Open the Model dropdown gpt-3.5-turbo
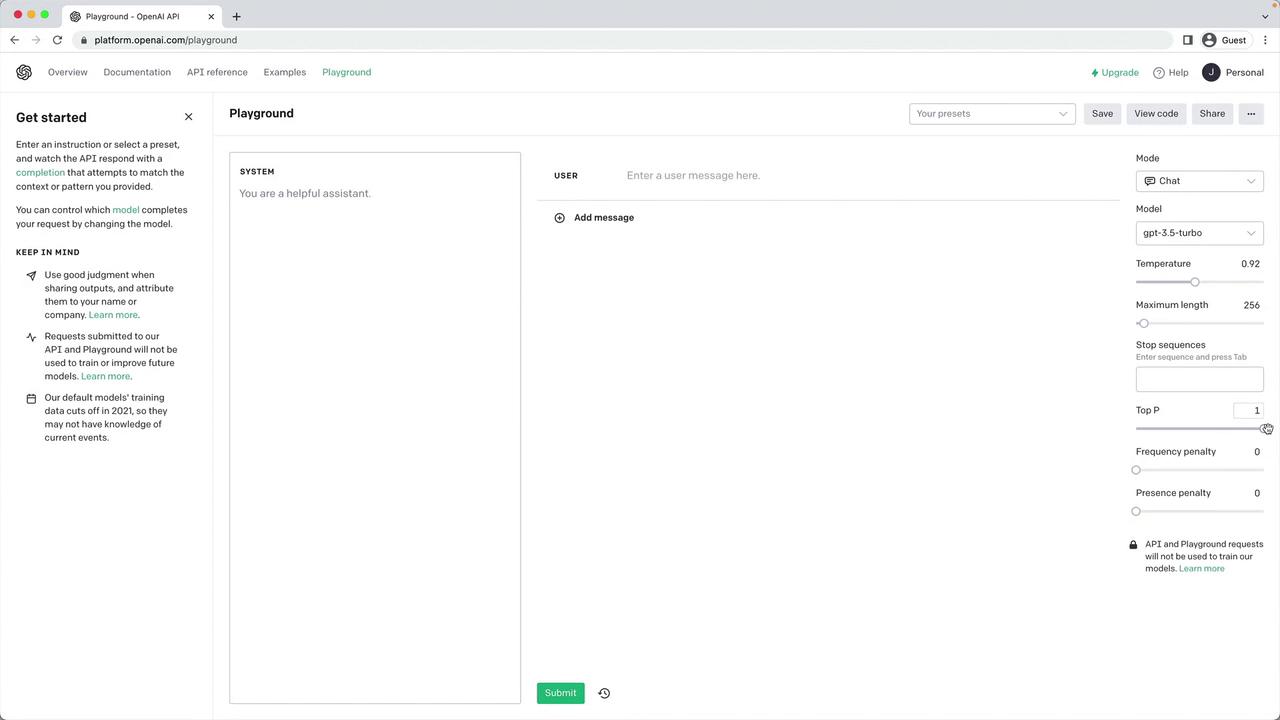The width and height of the screenshot is (1280, 720). pos(1199,233)
